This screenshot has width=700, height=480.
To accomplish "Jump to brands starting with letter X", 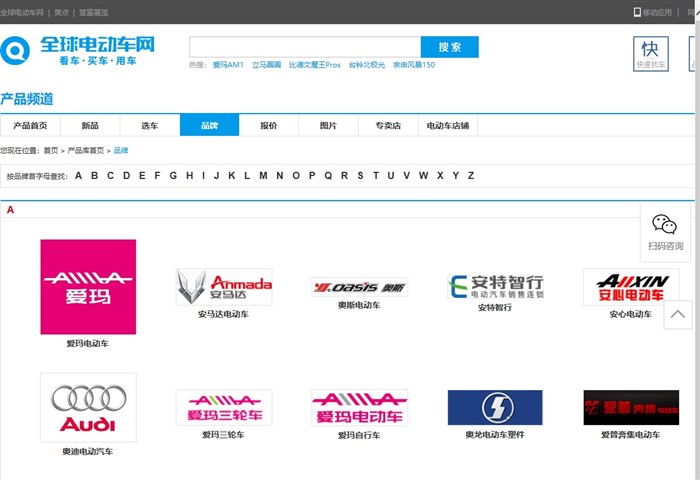I will coord(440,175).
